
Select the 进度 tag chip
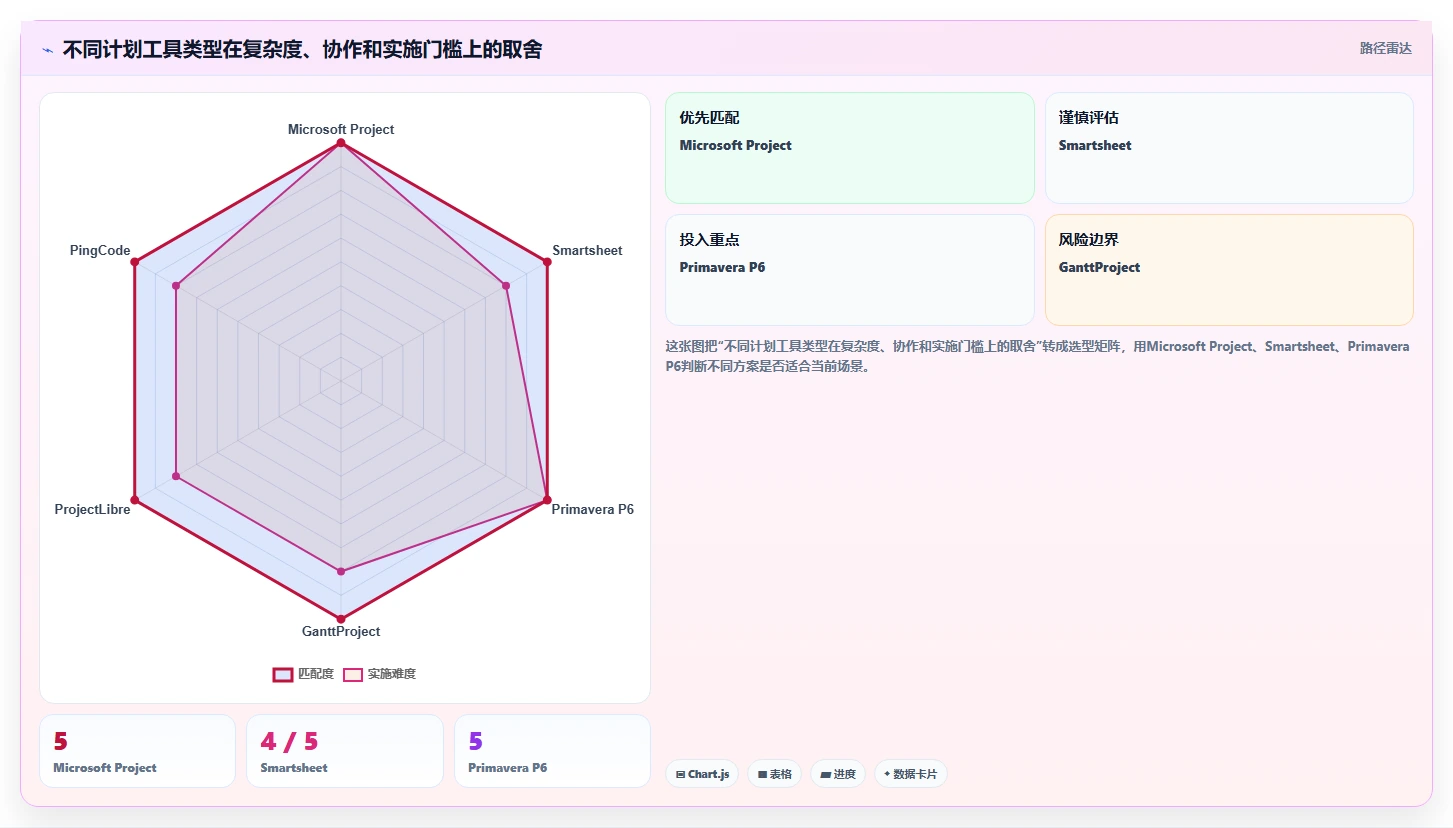(838, 774)
